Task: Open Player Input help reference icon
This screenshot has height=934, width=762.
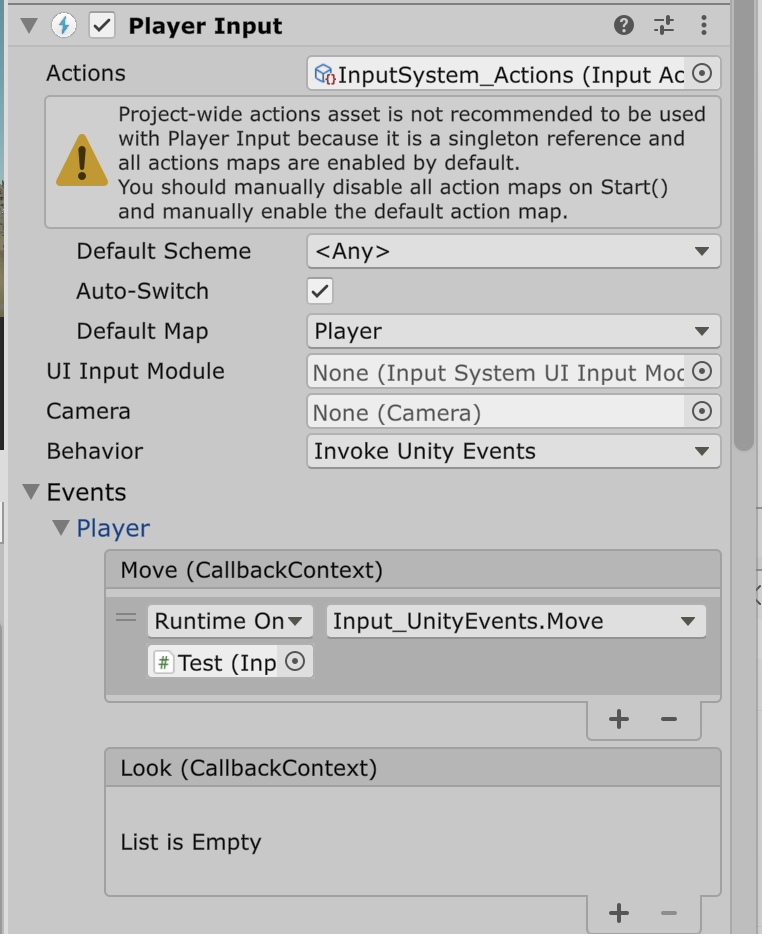Action: (x=624, y=26)
